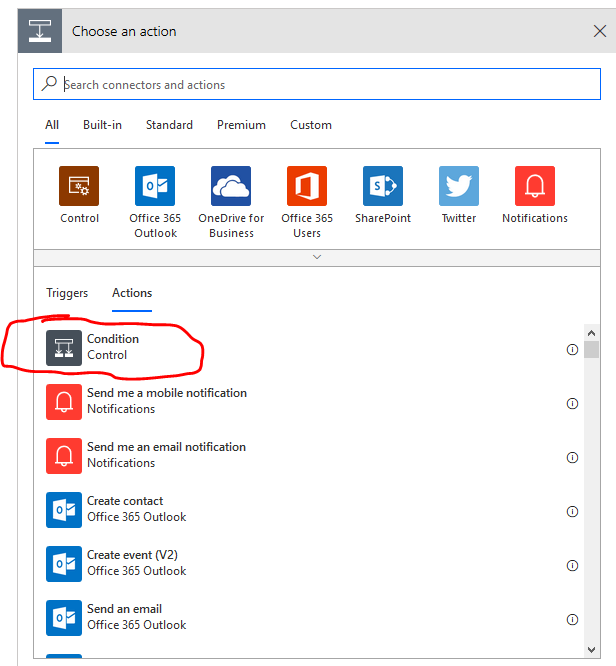
Task: Click the email notification bell icon
Action: [64, 456]
